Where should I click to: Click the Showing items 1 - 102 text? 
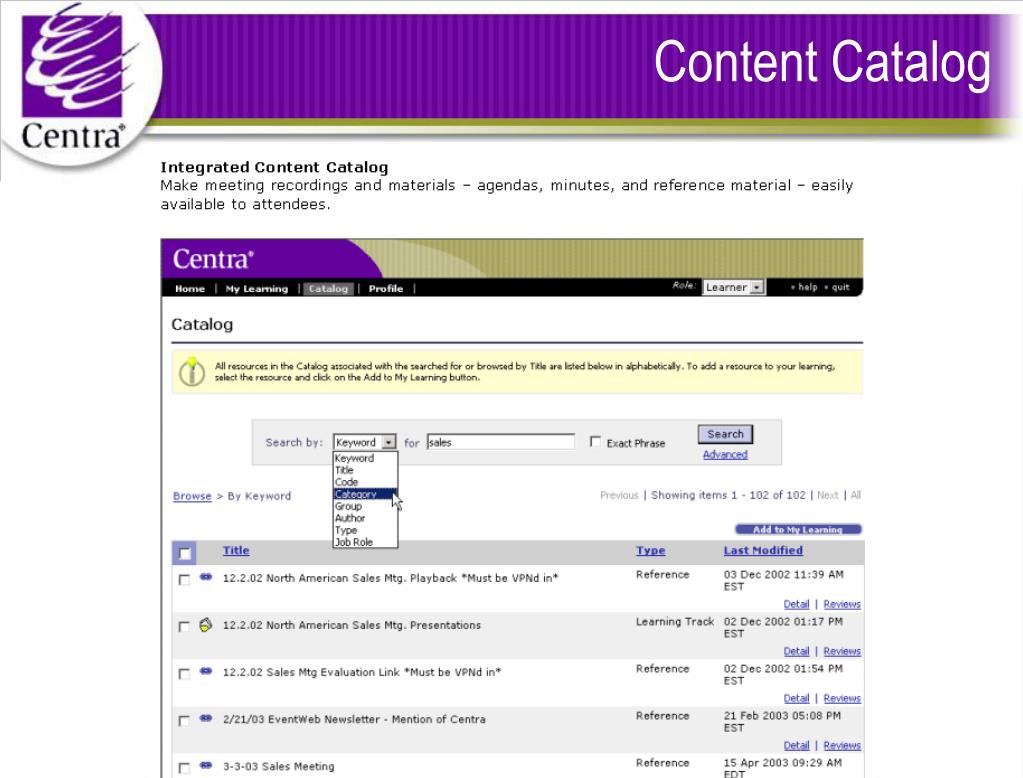pos(728,495)
